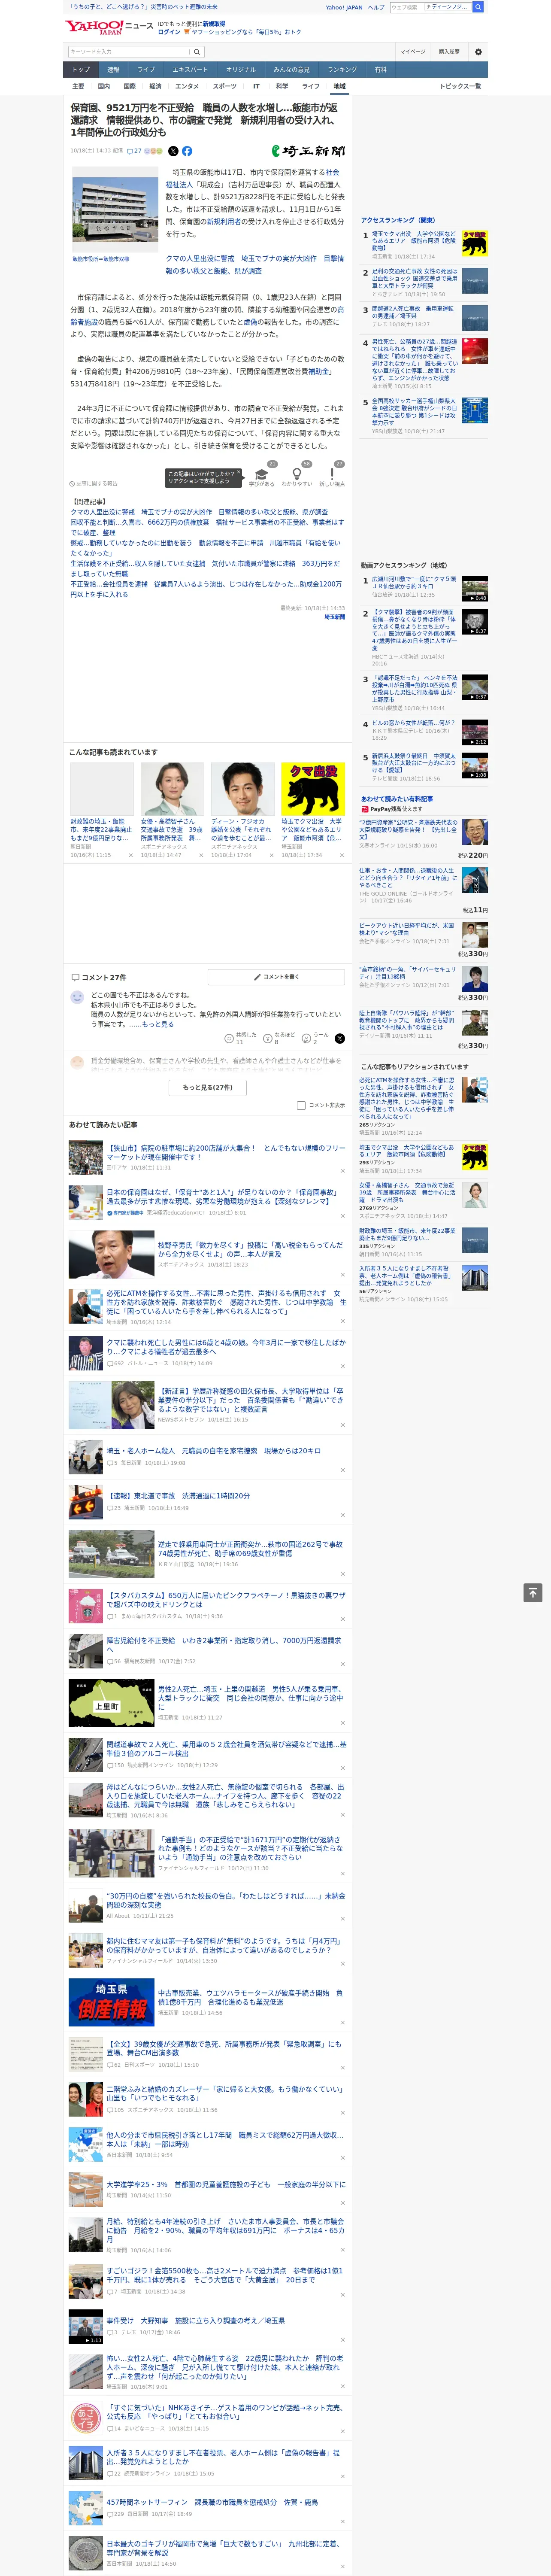Open the エキスパート navigation tab
This screenshot has width=551, height=2576.
[190, 70]
